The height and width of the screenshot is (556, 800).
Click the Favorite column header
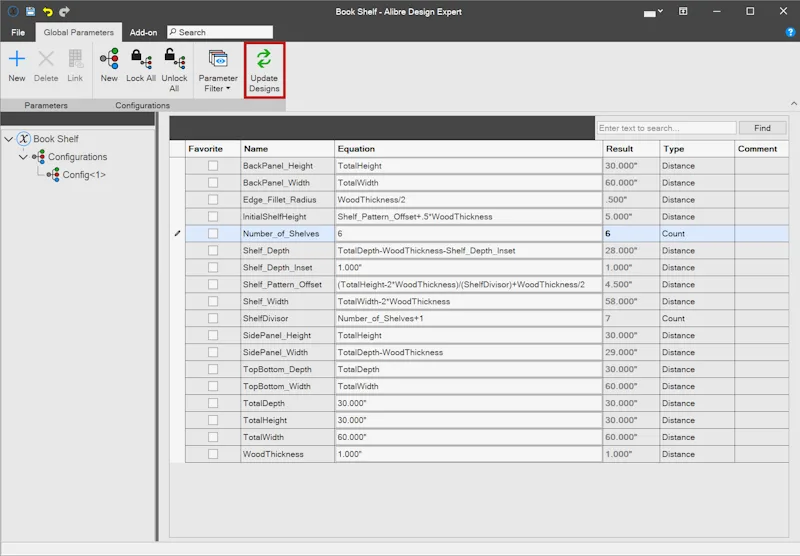[213, 149]
